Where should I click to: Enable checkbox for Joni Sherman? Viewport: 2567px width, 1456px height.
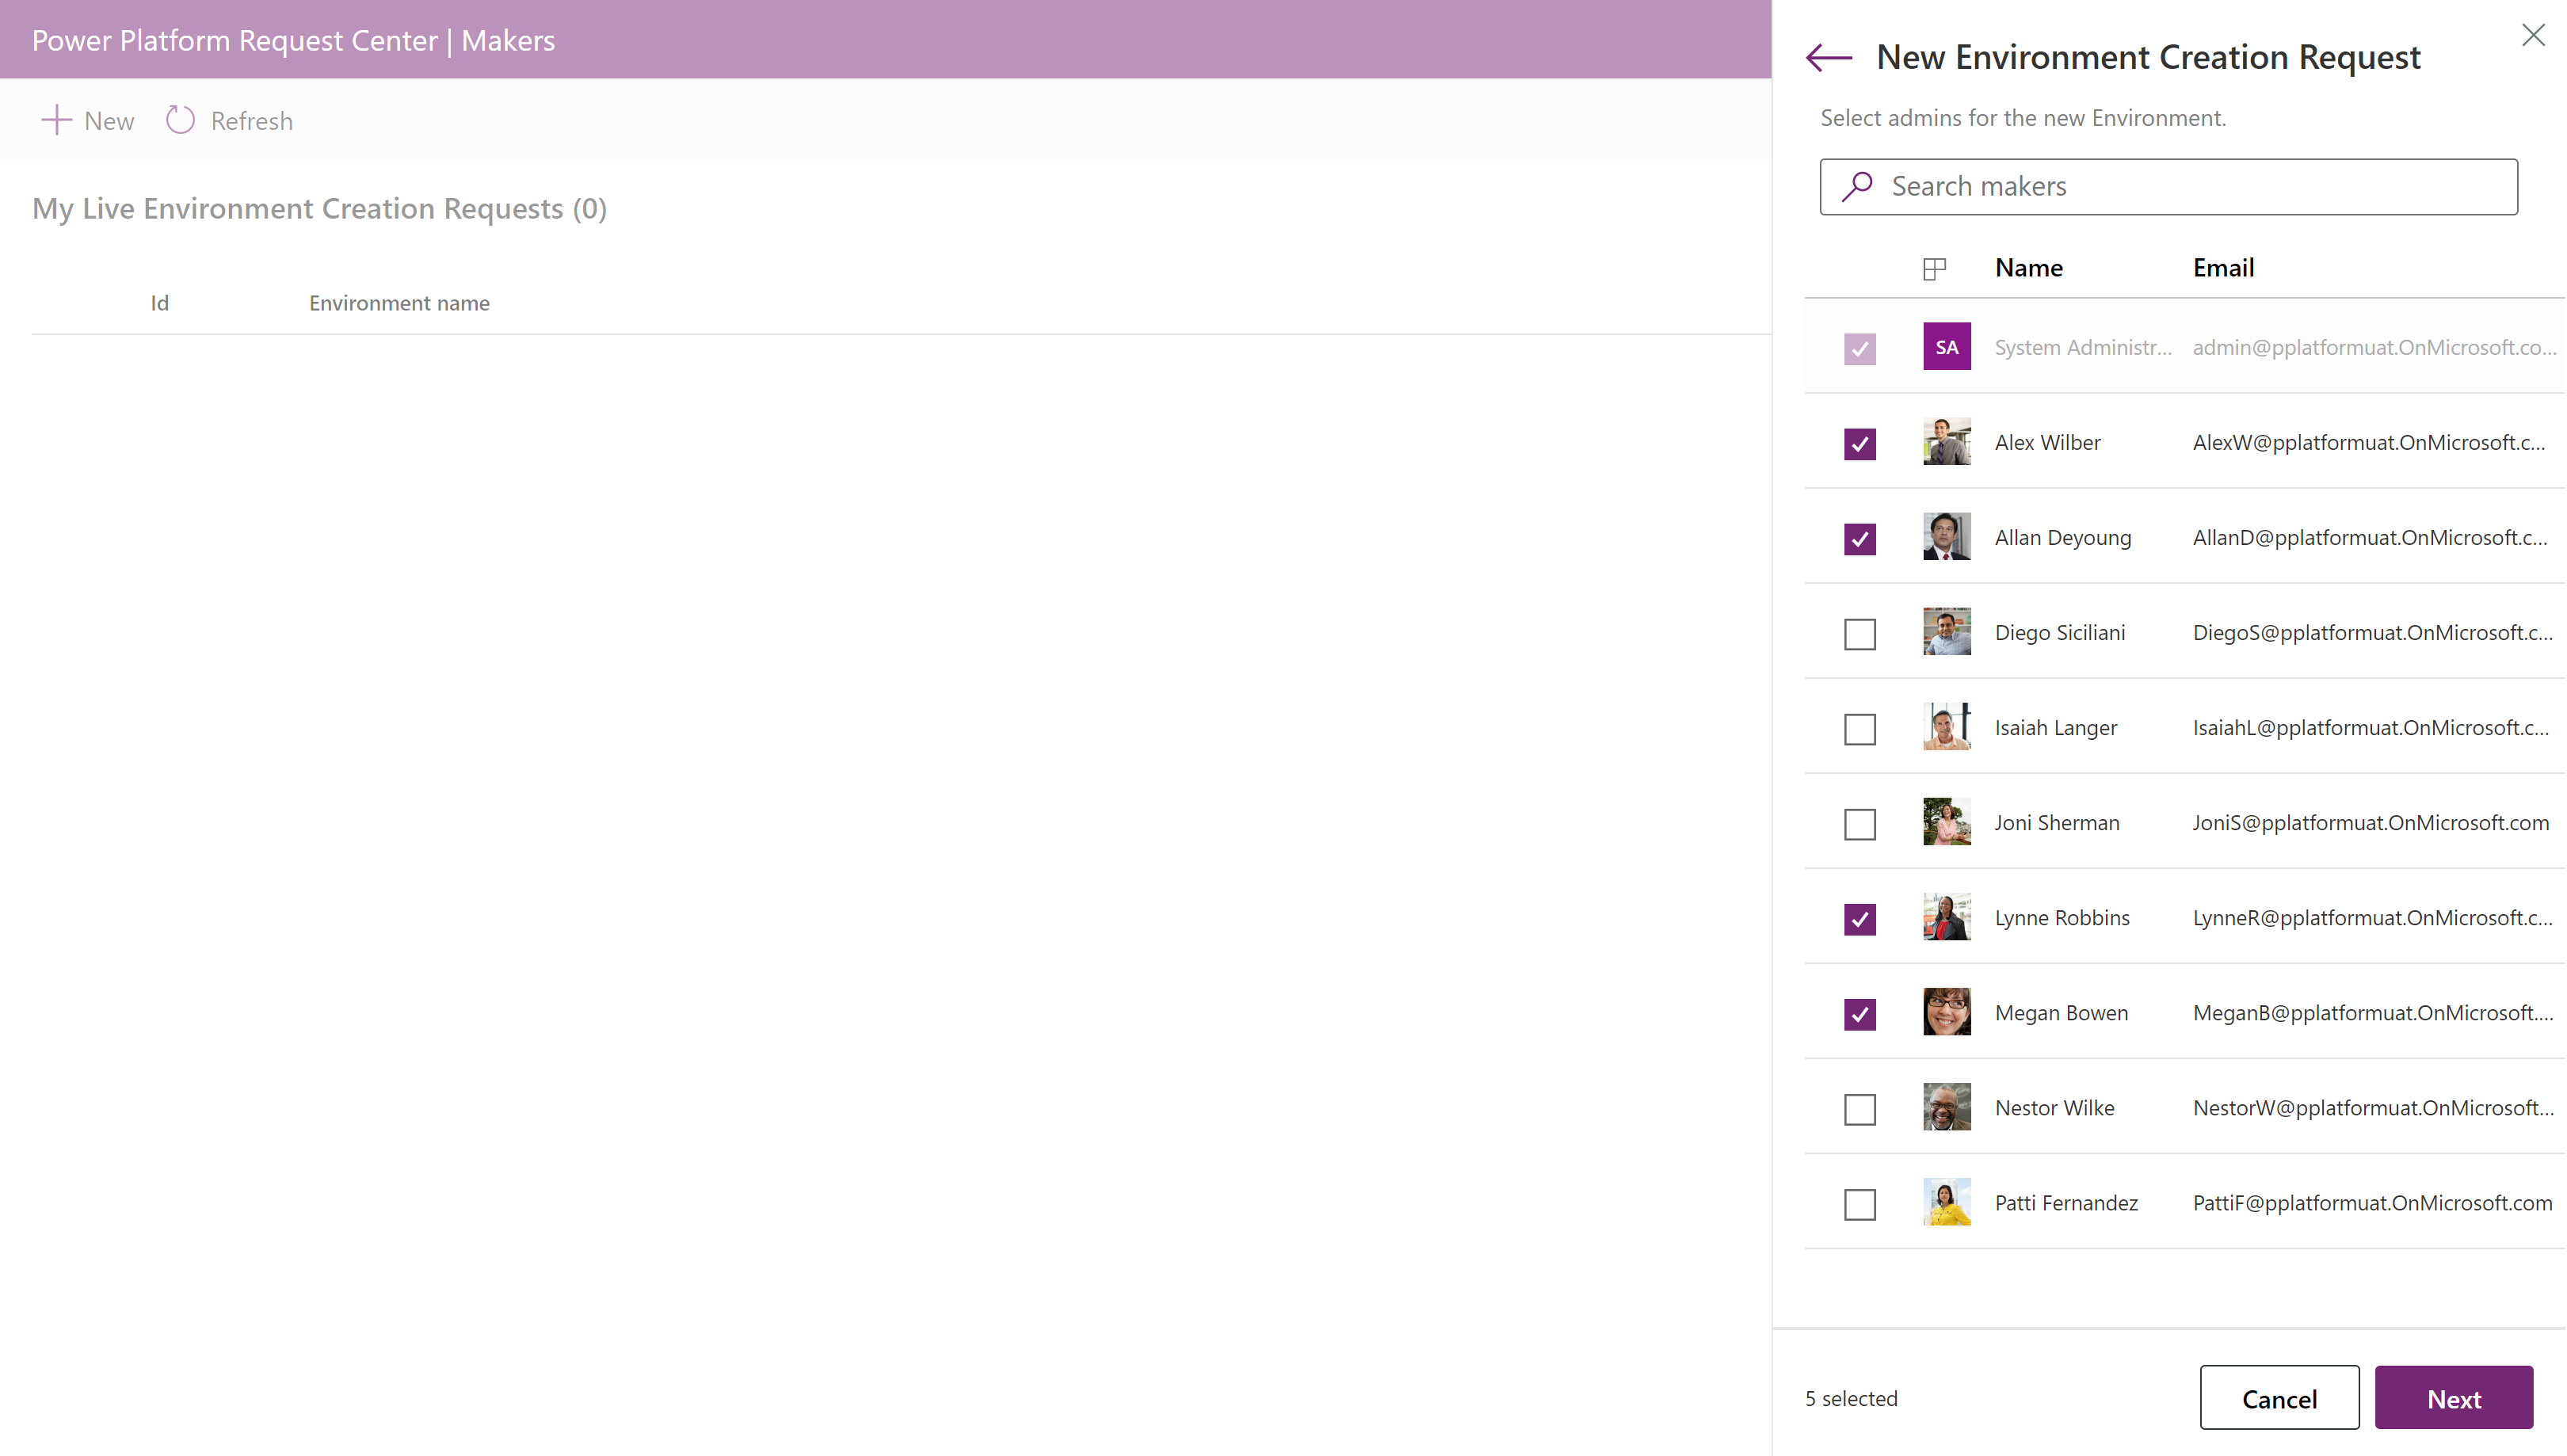click(1860, 821)
